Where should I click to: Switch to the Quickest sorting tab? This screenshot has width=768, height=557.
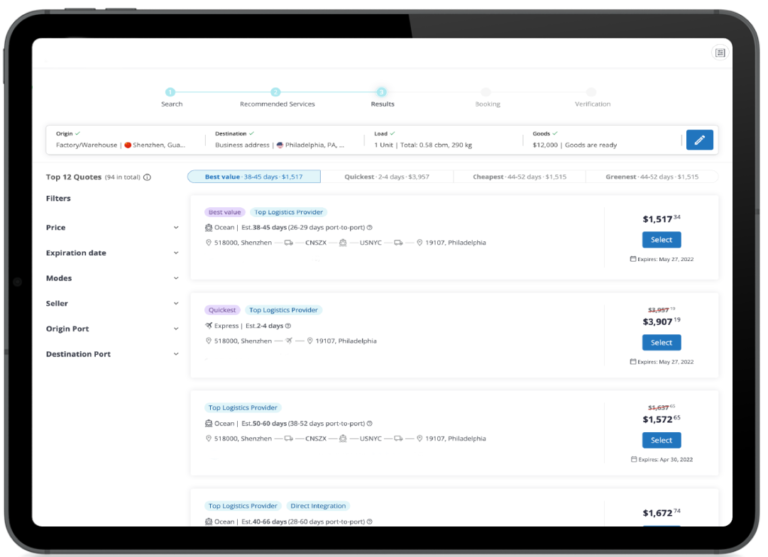(387, 177)
